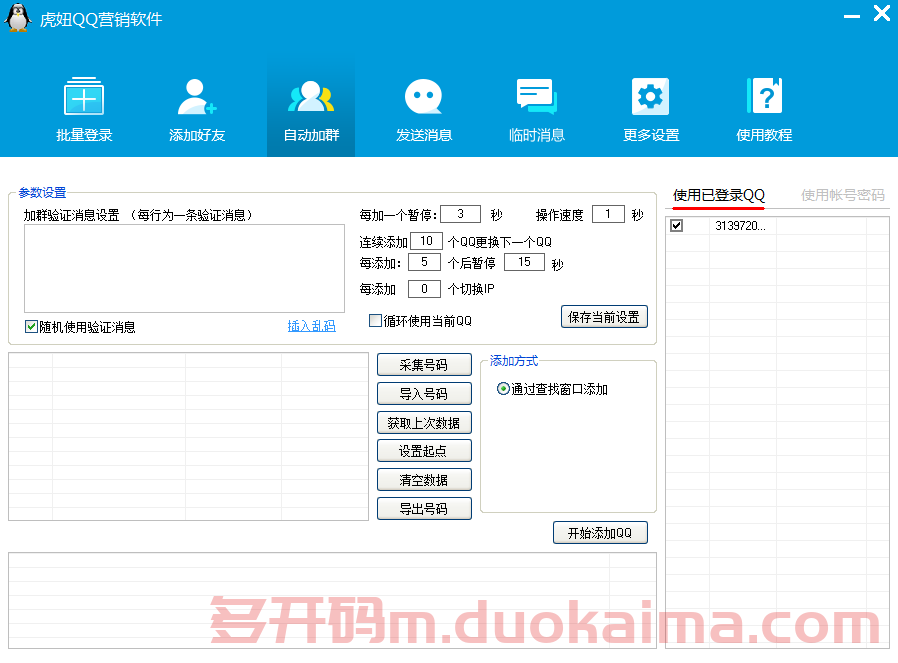The height and width of the screenshot is (663, 898).
Task: Switch to 使用已登录QQ tab
Action: pyautogui.click(x=719, y=195)
